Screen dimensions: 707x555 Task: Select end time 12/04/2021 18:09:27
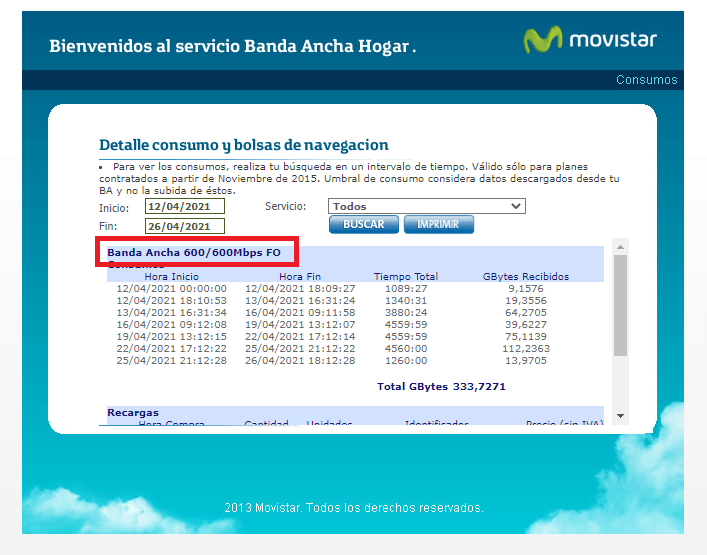point(300,289)
